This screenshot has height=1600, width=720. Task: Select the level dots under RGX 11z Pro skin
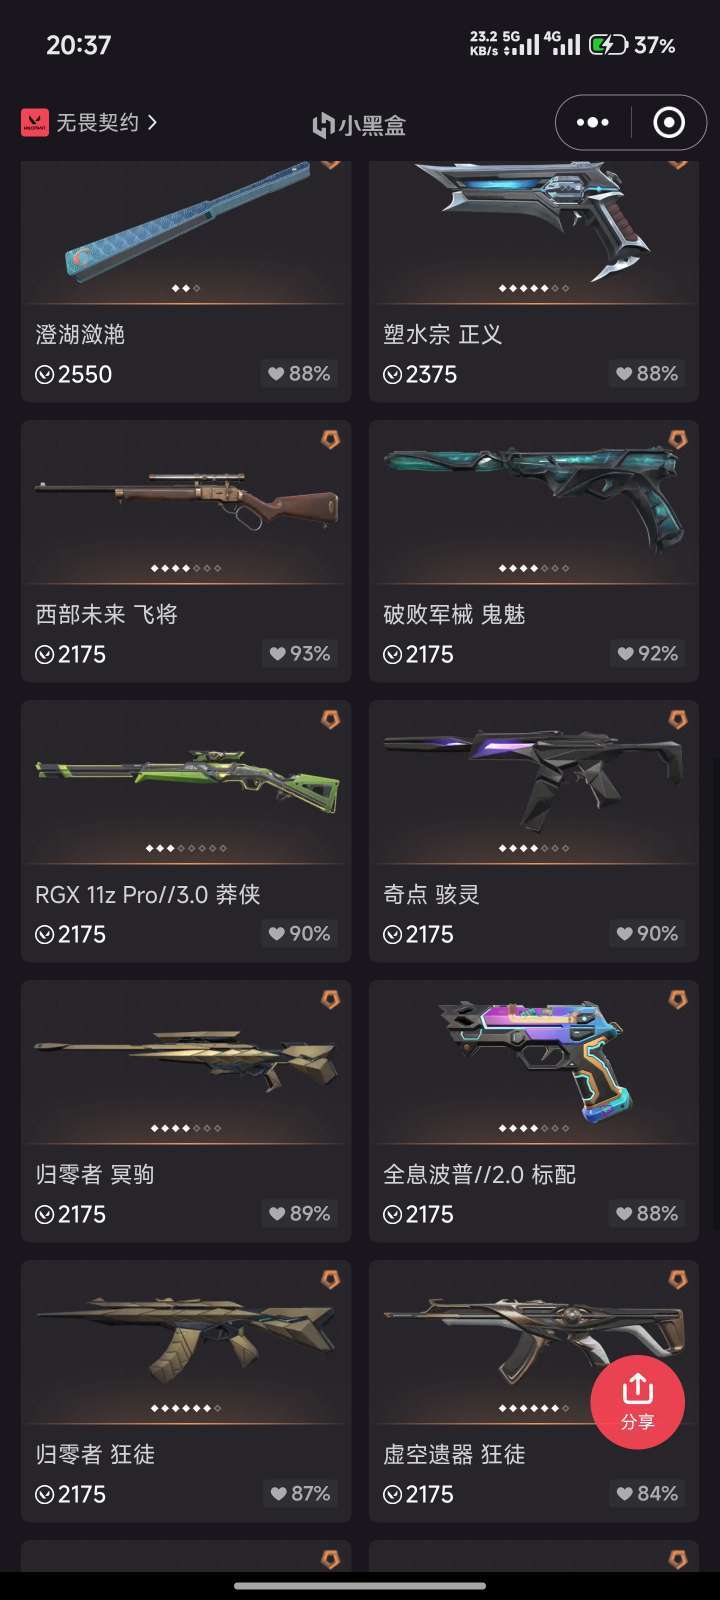tap(186, 848)
